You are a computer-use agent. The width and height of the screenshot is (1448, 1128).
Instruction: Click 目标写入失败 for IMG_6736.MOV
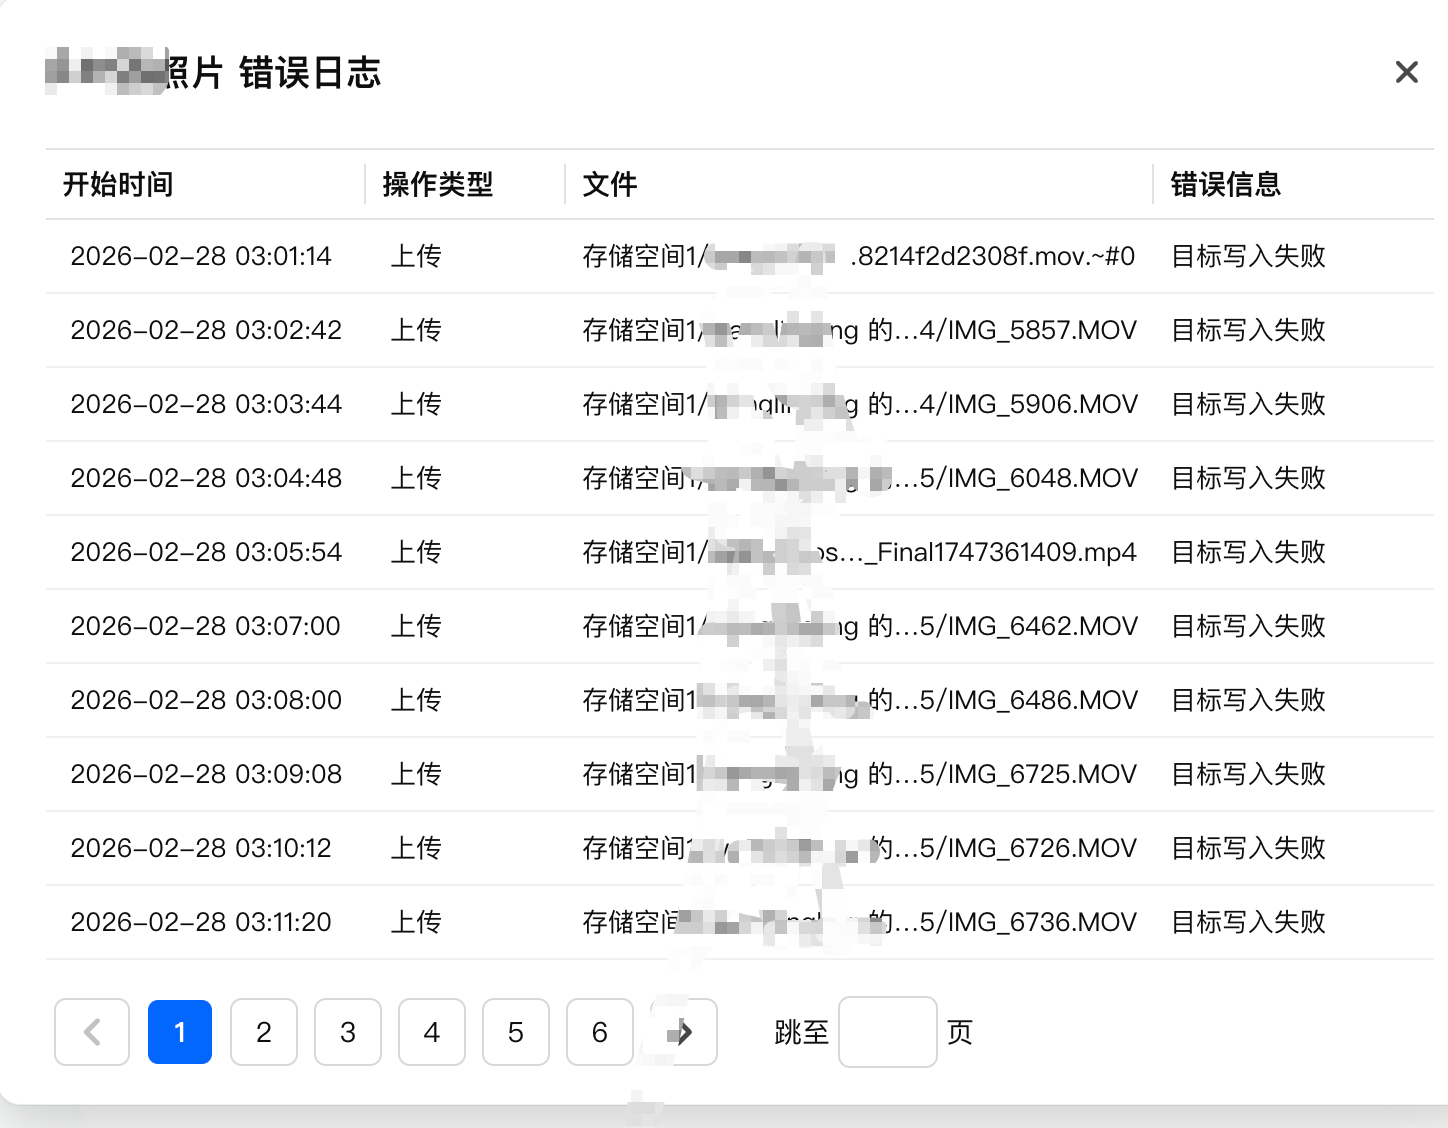click(x=1248, y=922)
